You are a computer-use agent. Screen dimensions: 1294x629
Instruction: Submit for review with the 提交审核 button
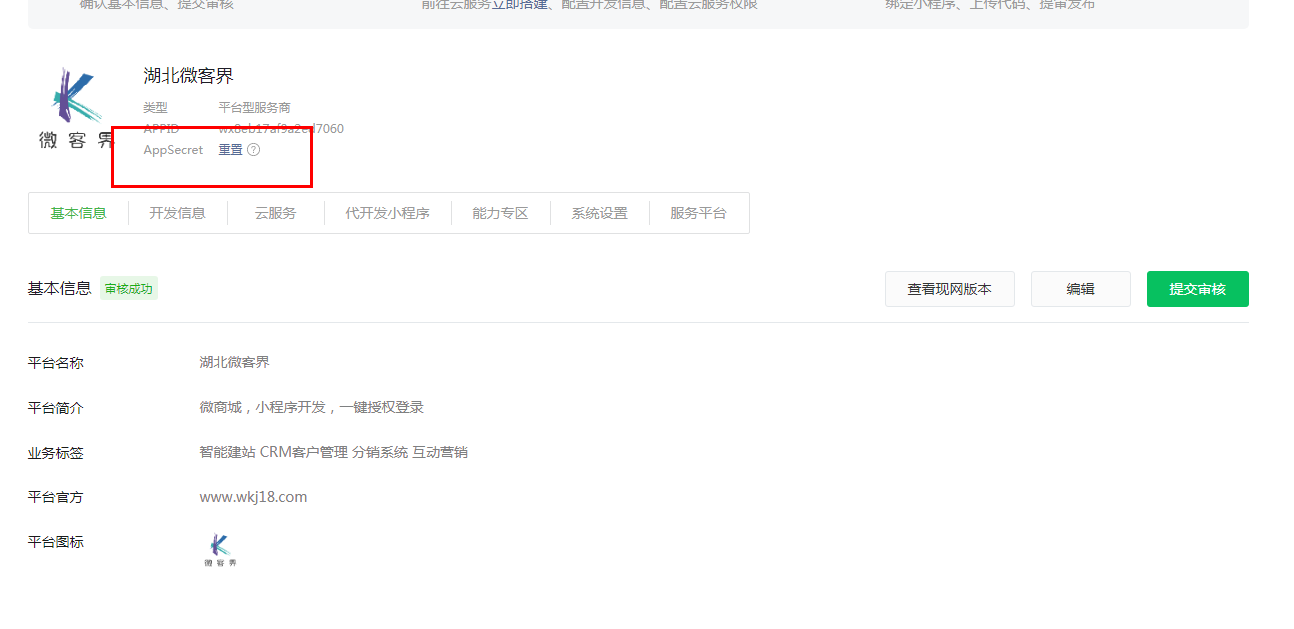pos(1198,289)
